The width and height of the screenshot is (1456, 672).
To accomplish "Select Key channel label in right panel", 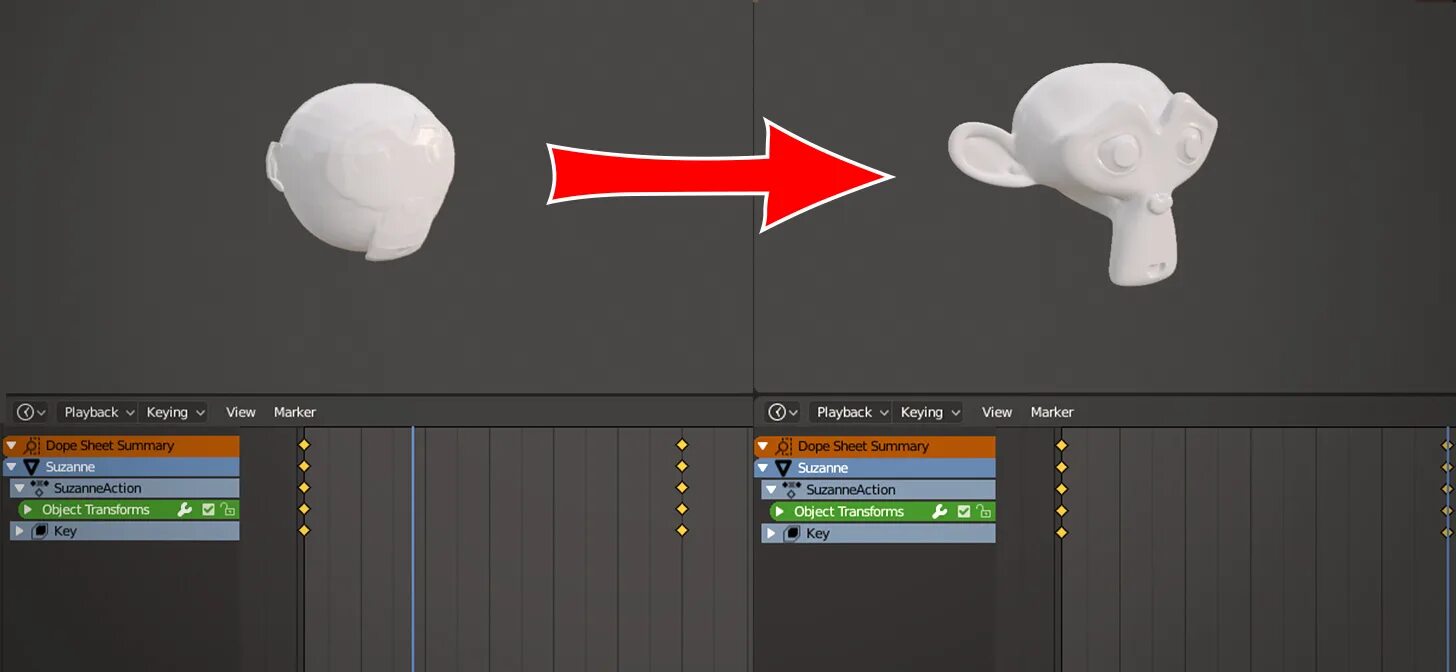I will pos(818,533).
